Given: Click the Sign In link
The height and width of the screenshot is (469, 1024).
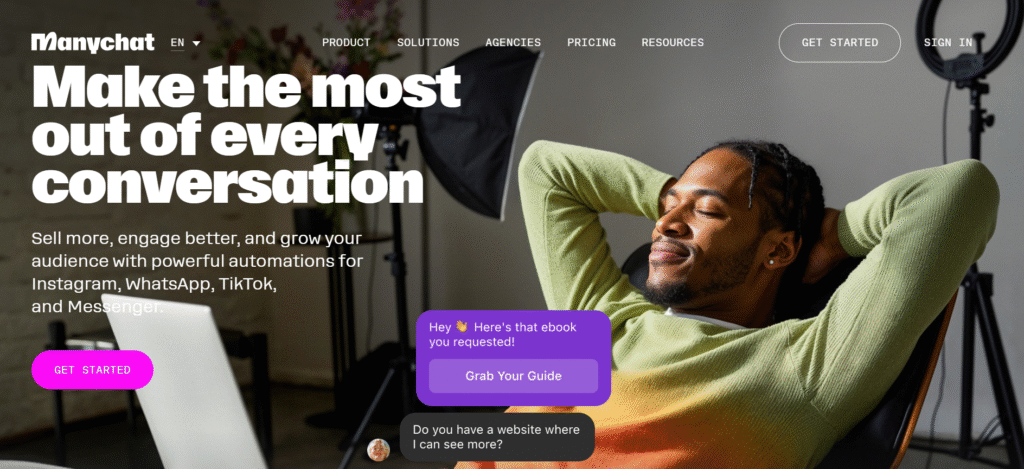Looking at the screenshot, I should (948, 42).
